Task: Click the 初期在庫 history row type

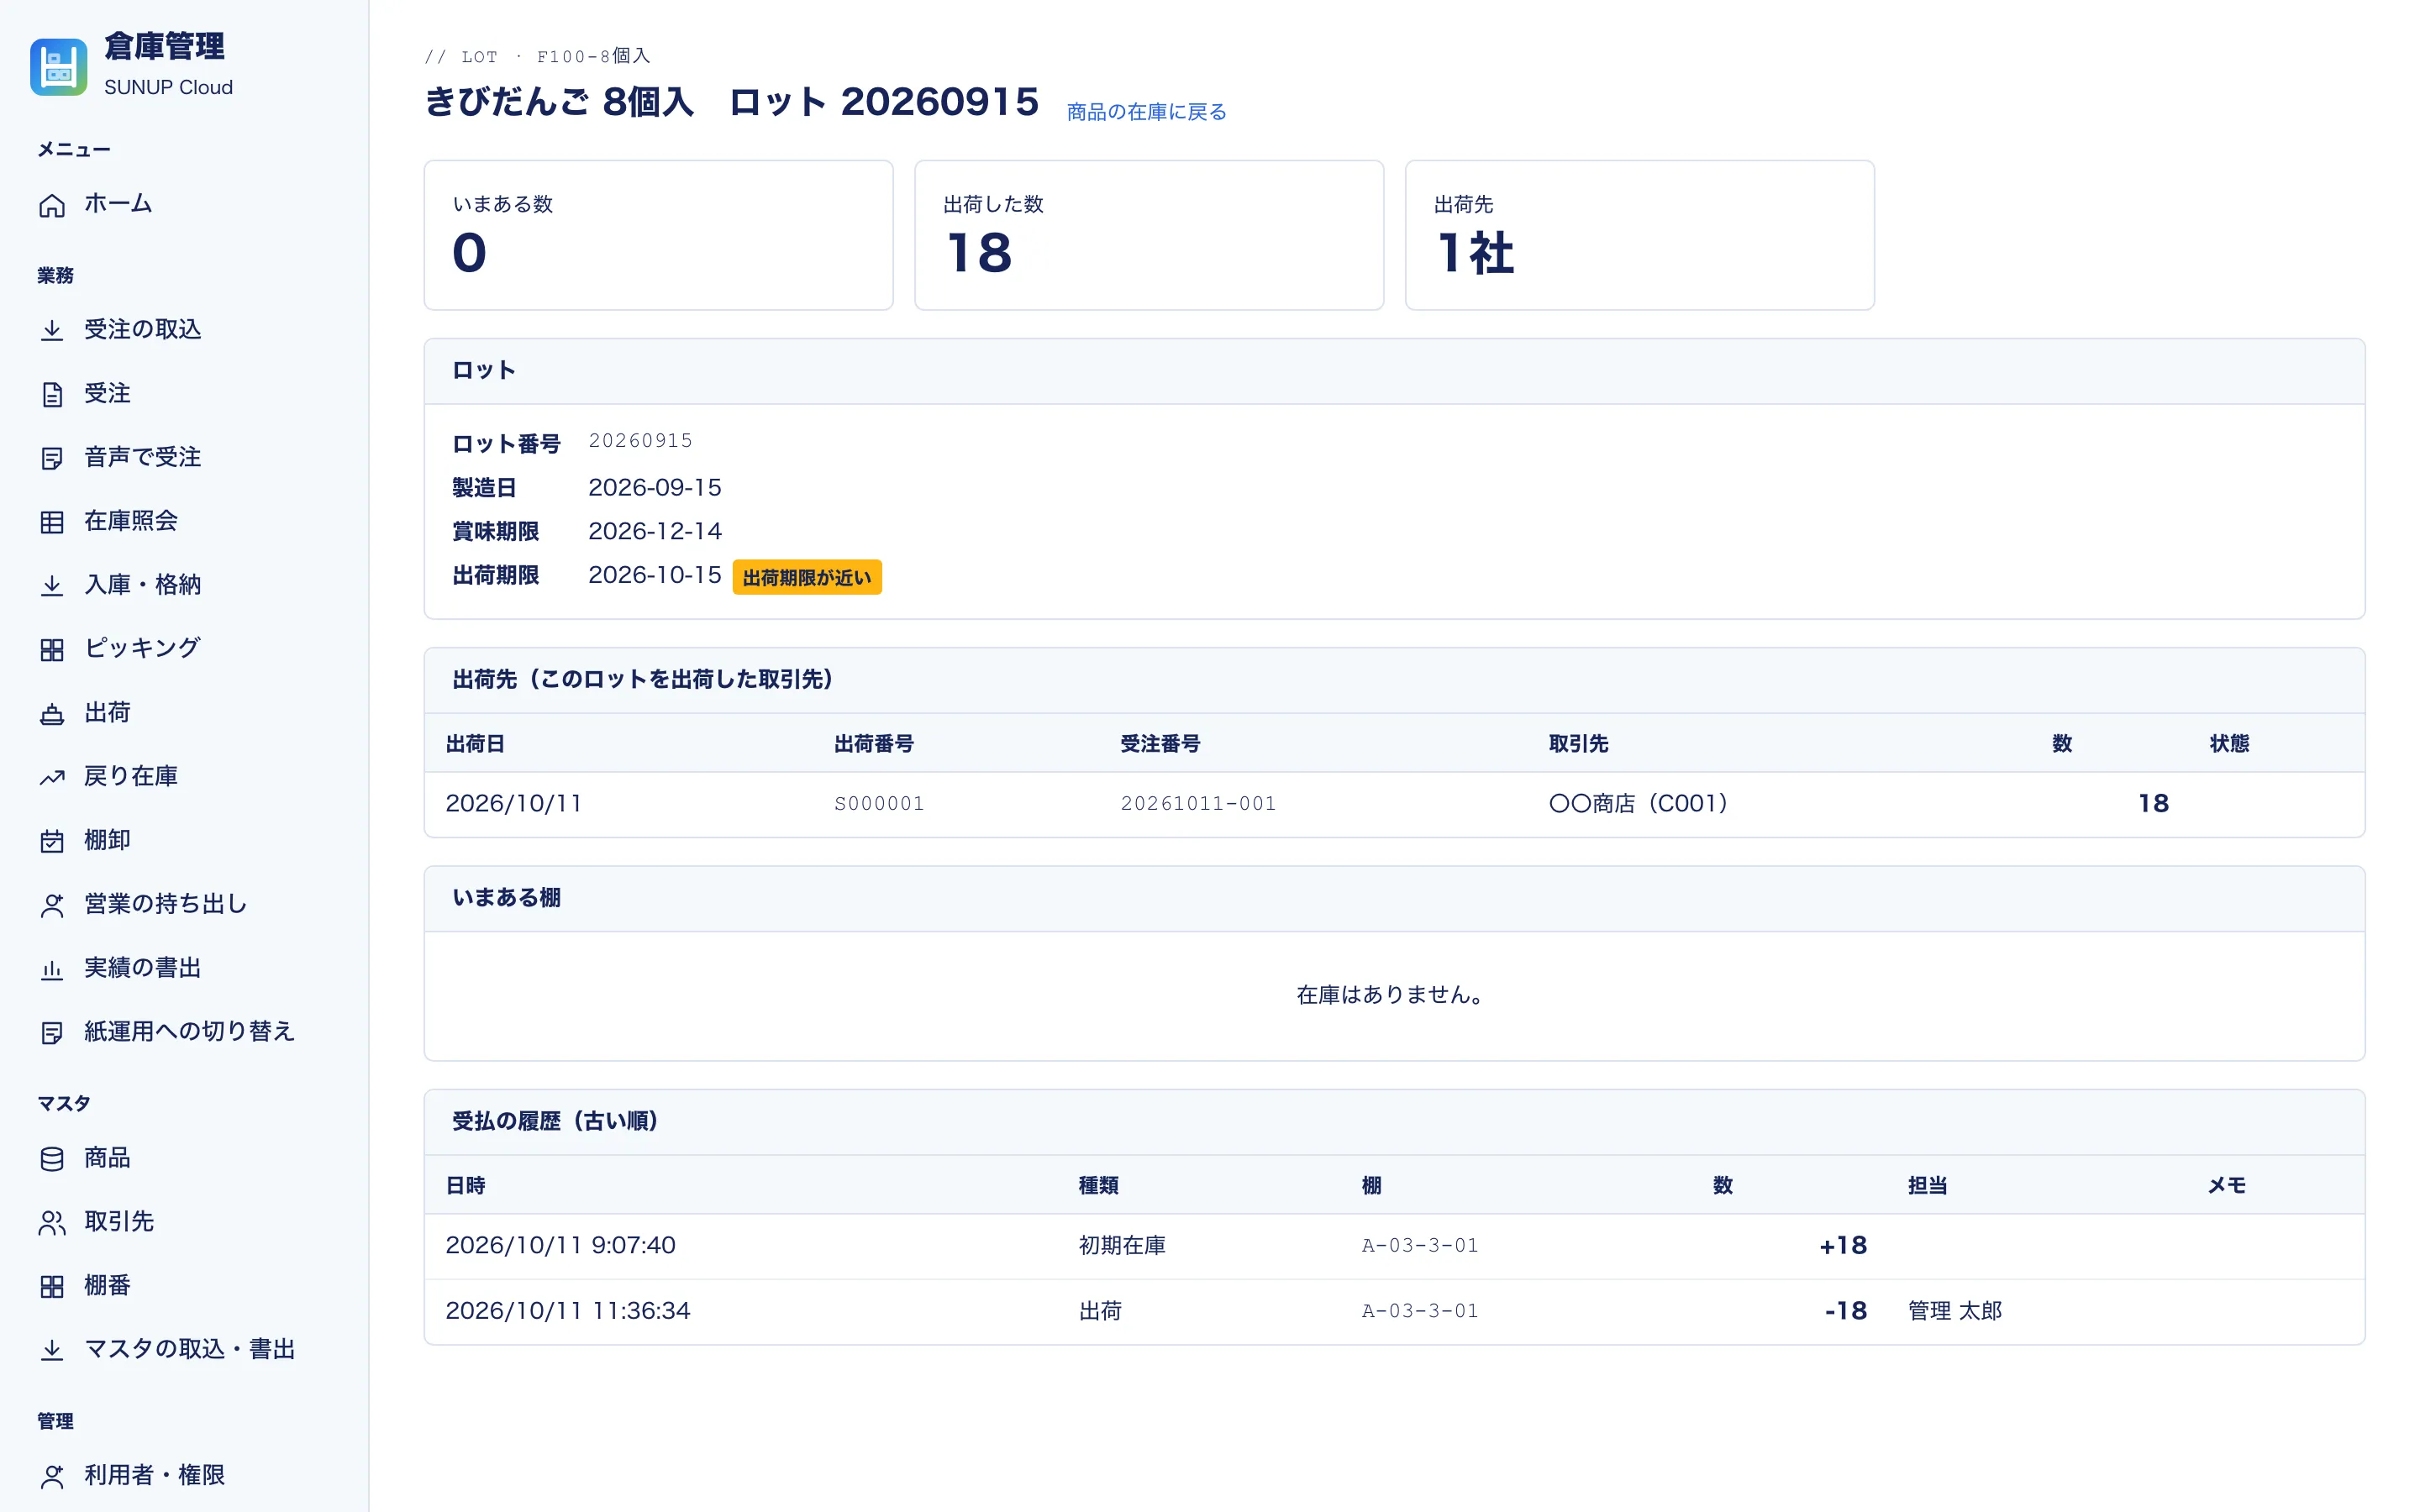Action: [x=1122, y=1245]
